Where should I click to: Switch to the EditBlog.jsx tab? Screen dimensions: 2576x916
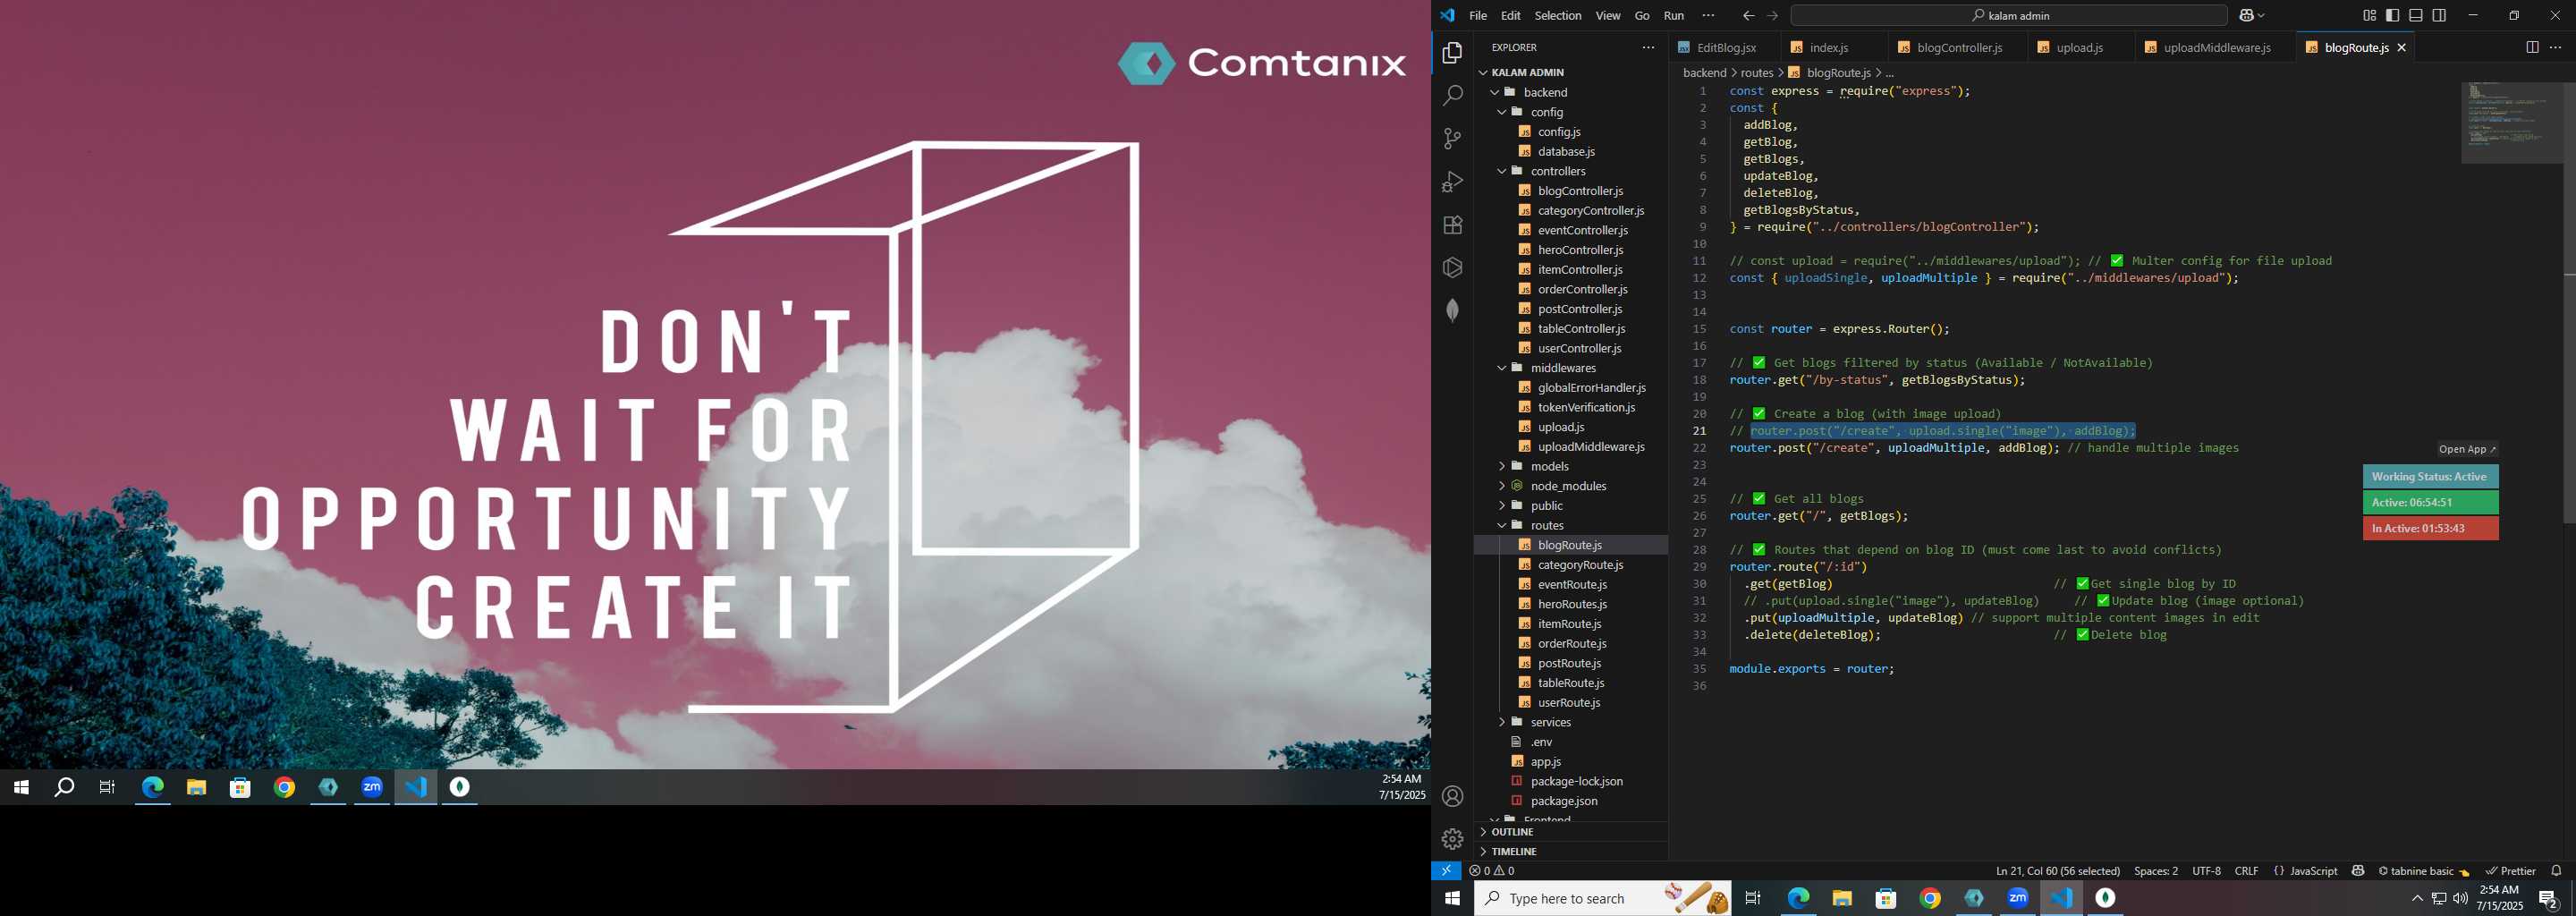[x=1725, y=47]
